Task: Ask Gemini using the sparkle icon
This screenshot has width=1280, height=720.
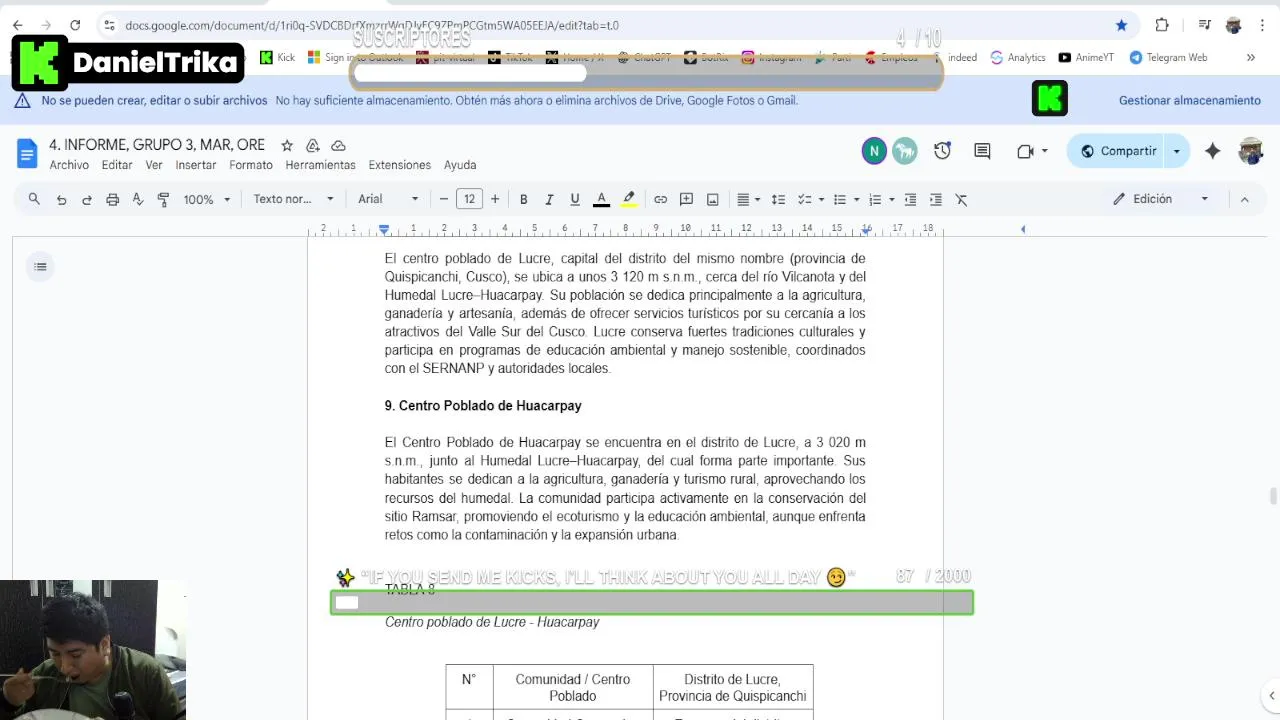Action: point(1212,151)
